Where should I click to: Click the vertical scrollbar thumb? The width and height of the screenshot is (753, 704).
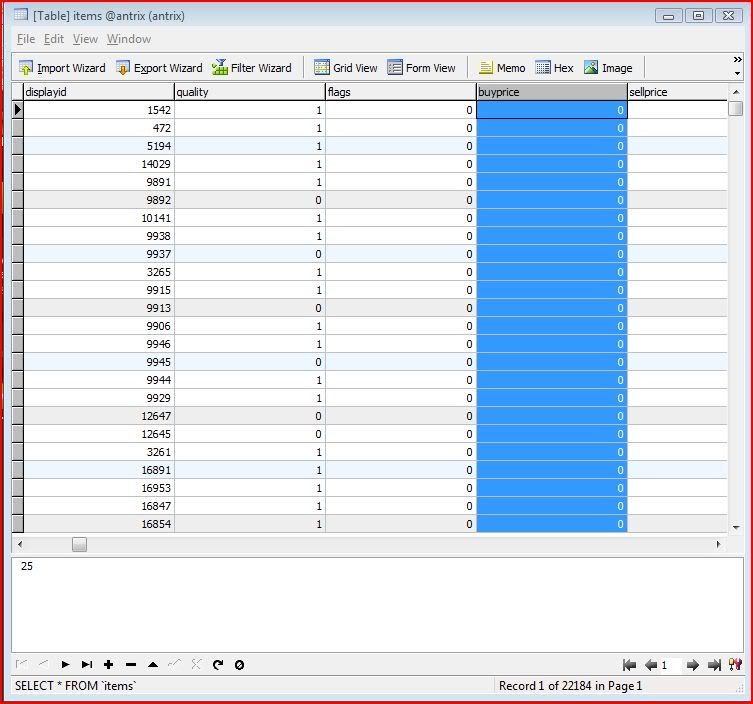(x=736, y=109)
